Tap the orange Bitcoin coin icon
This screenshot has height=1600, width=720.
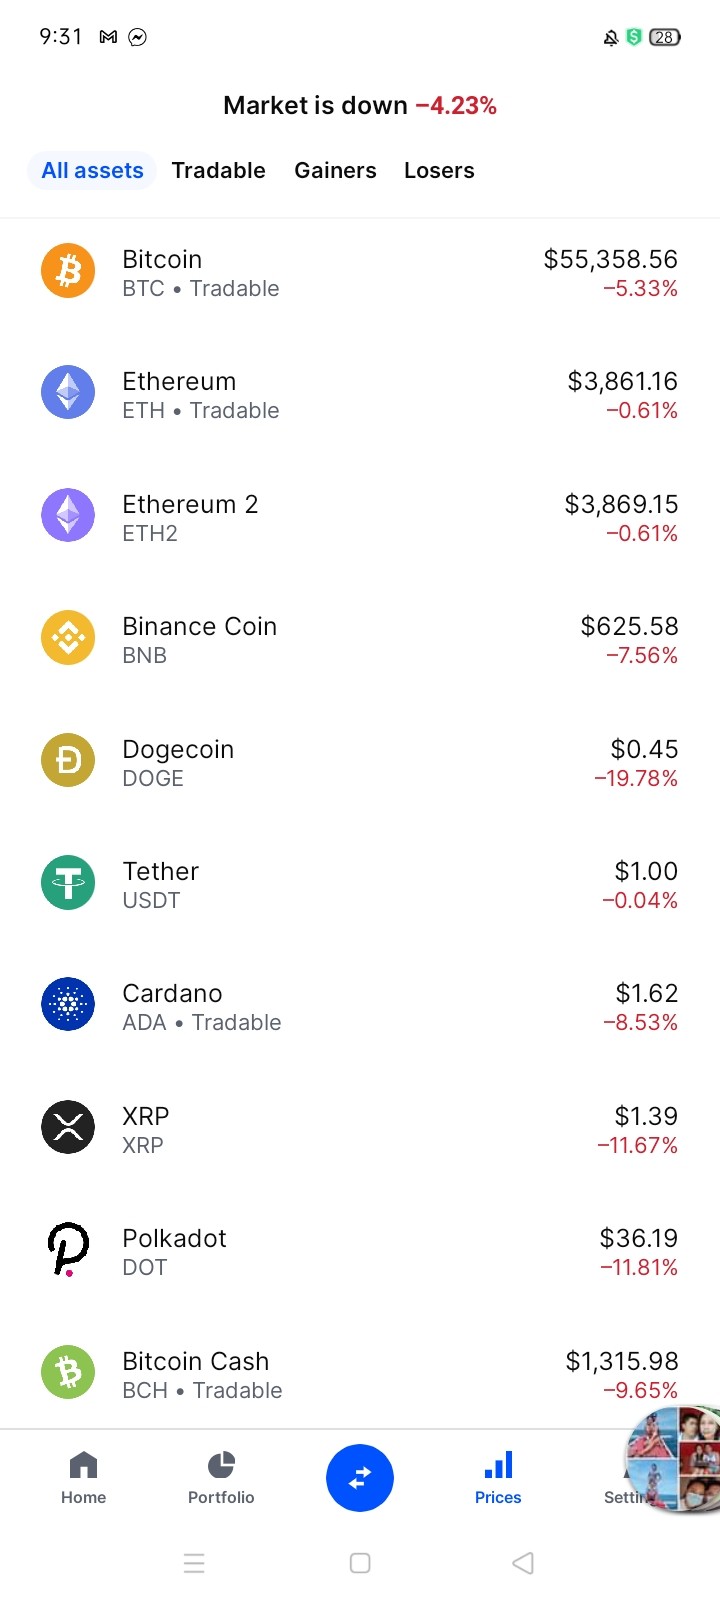click(68, 271)
